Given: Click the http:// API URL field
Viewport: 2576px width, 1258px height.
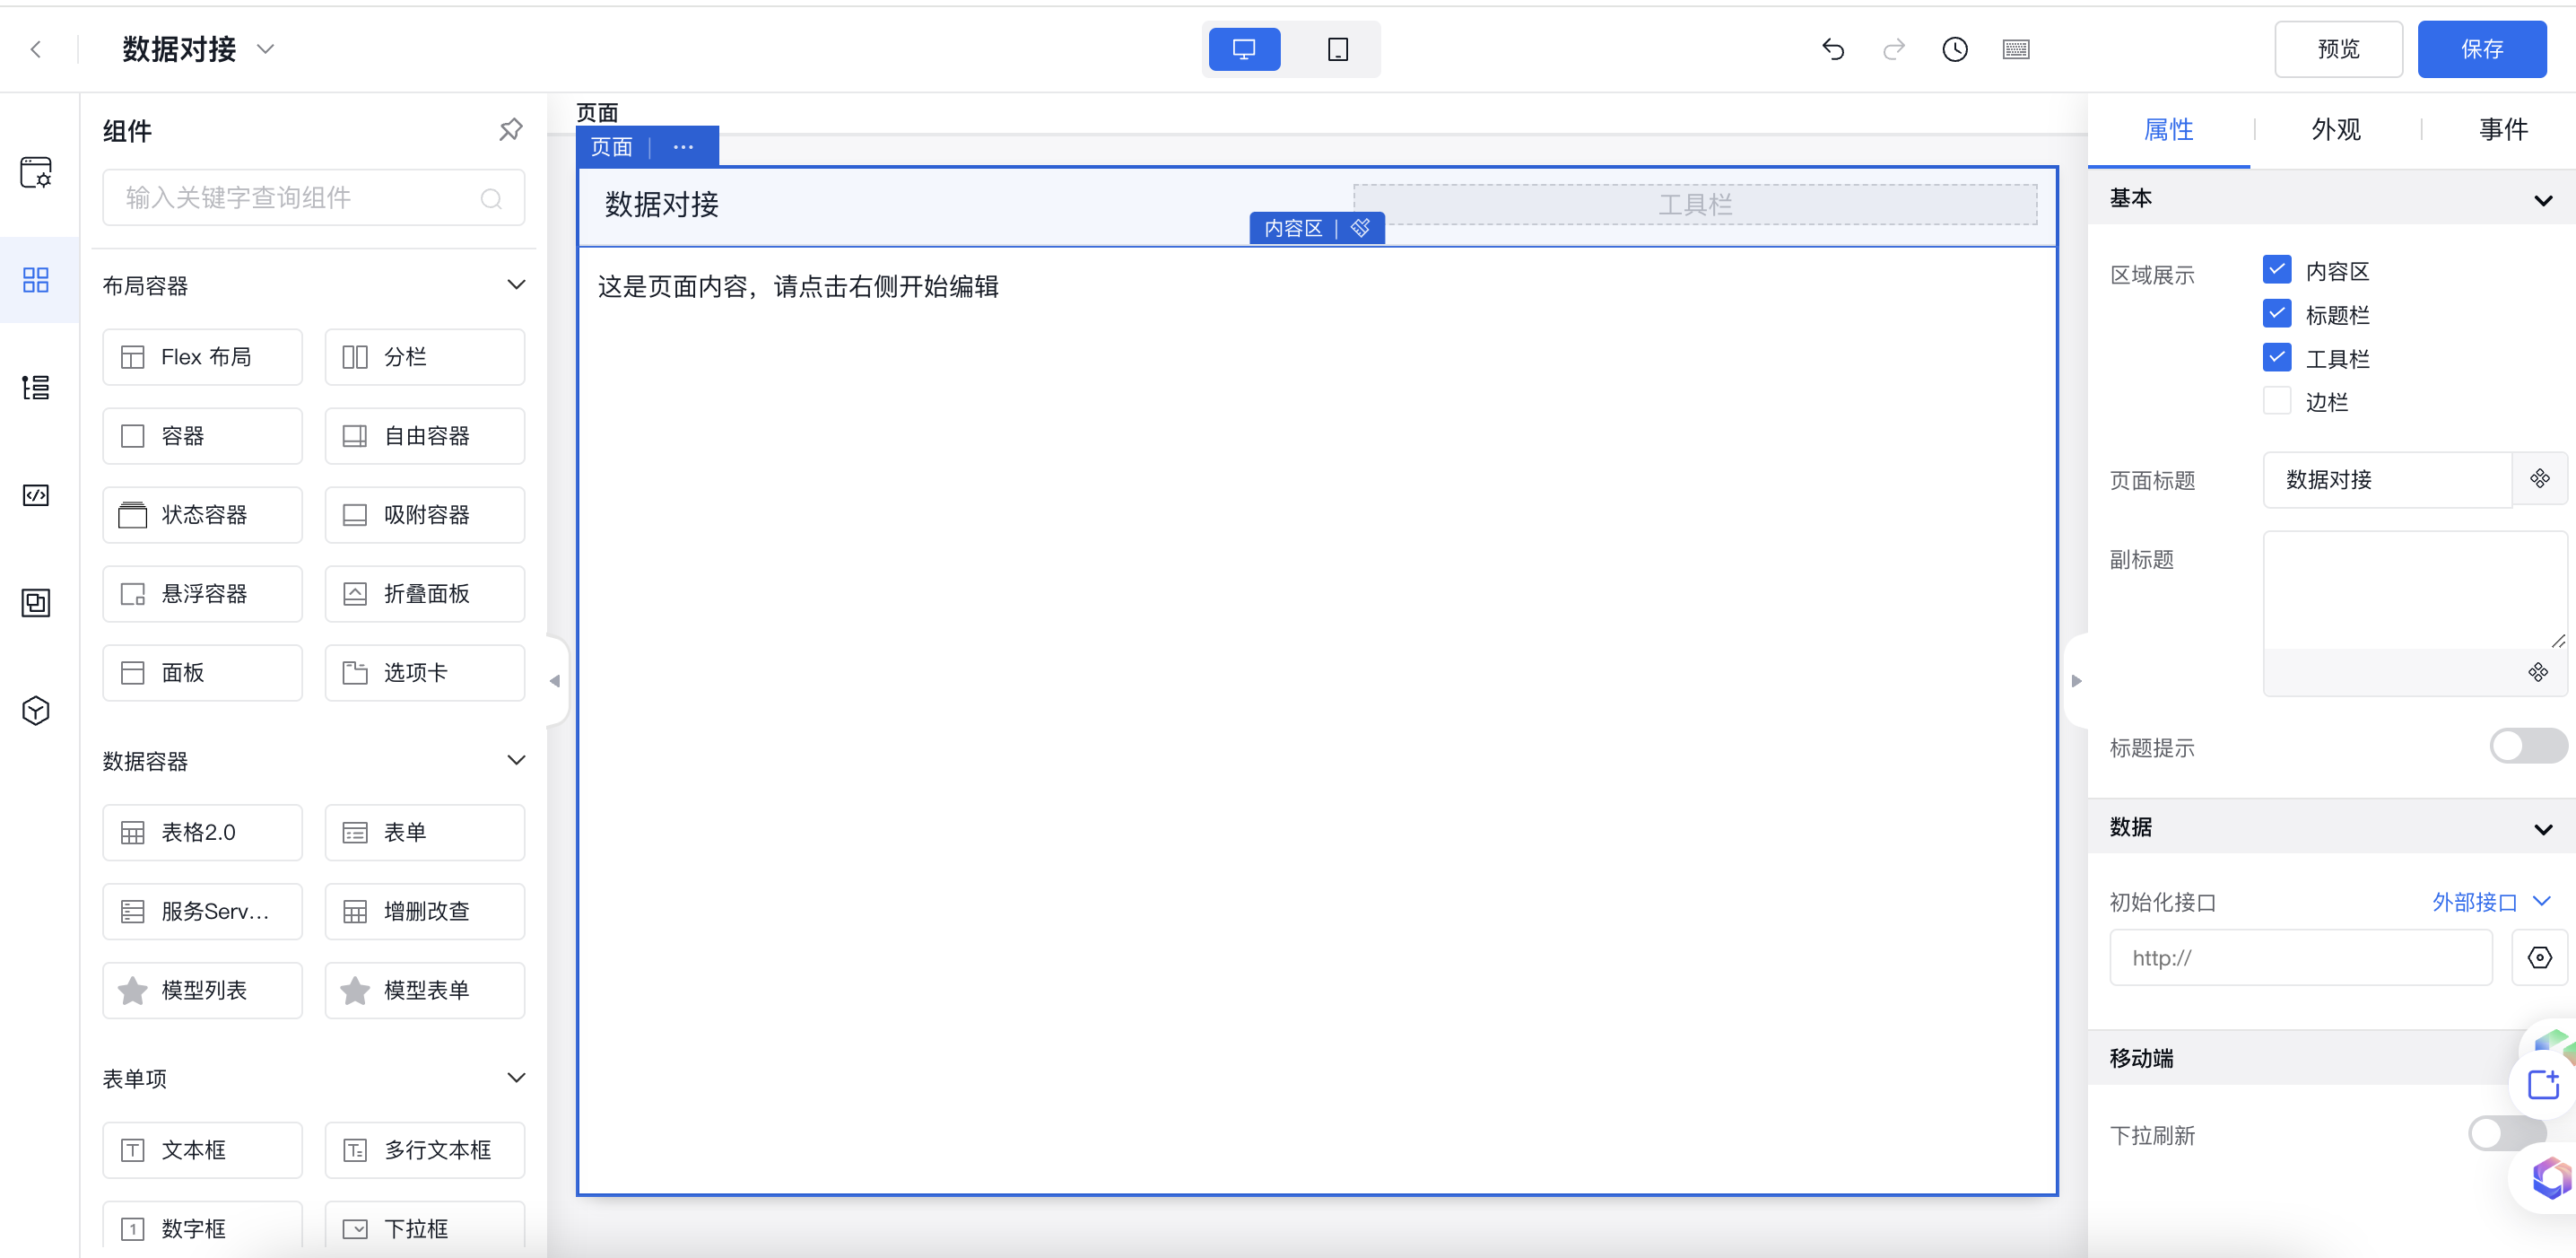Looking at the screenshot, I should pos(2301,958).
